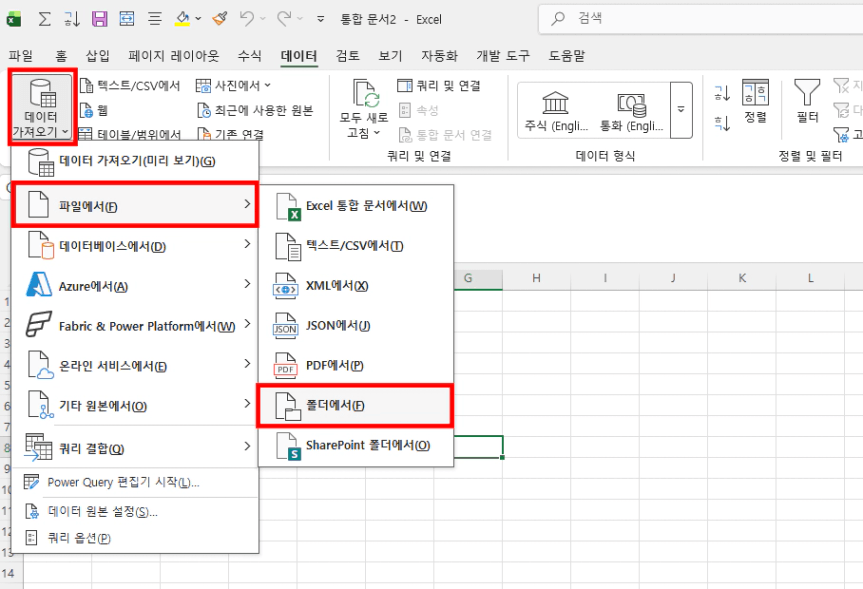Open the 수식 ribbon tab
863x589 pixels.
[249, 56]
